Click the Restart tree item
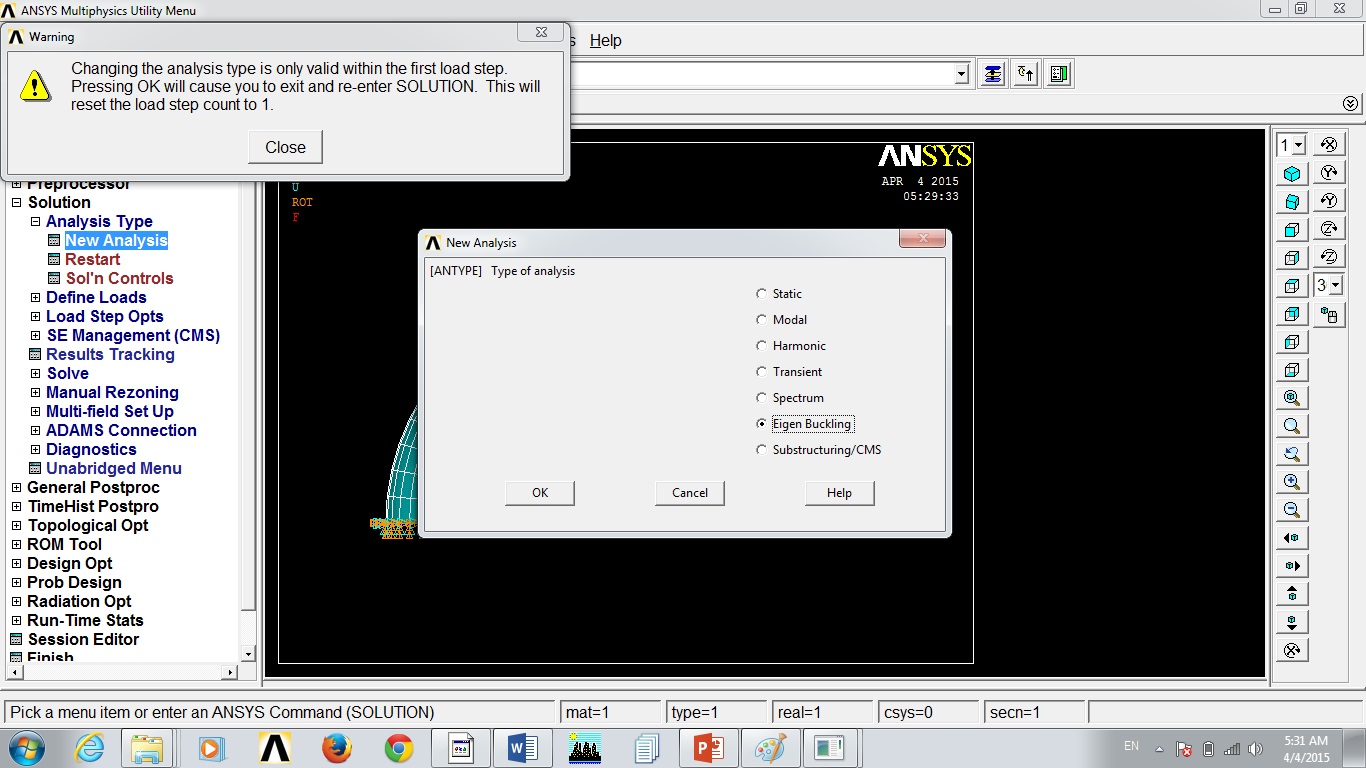The width and height of the screenshot is (1366, 768). point(92,260)
